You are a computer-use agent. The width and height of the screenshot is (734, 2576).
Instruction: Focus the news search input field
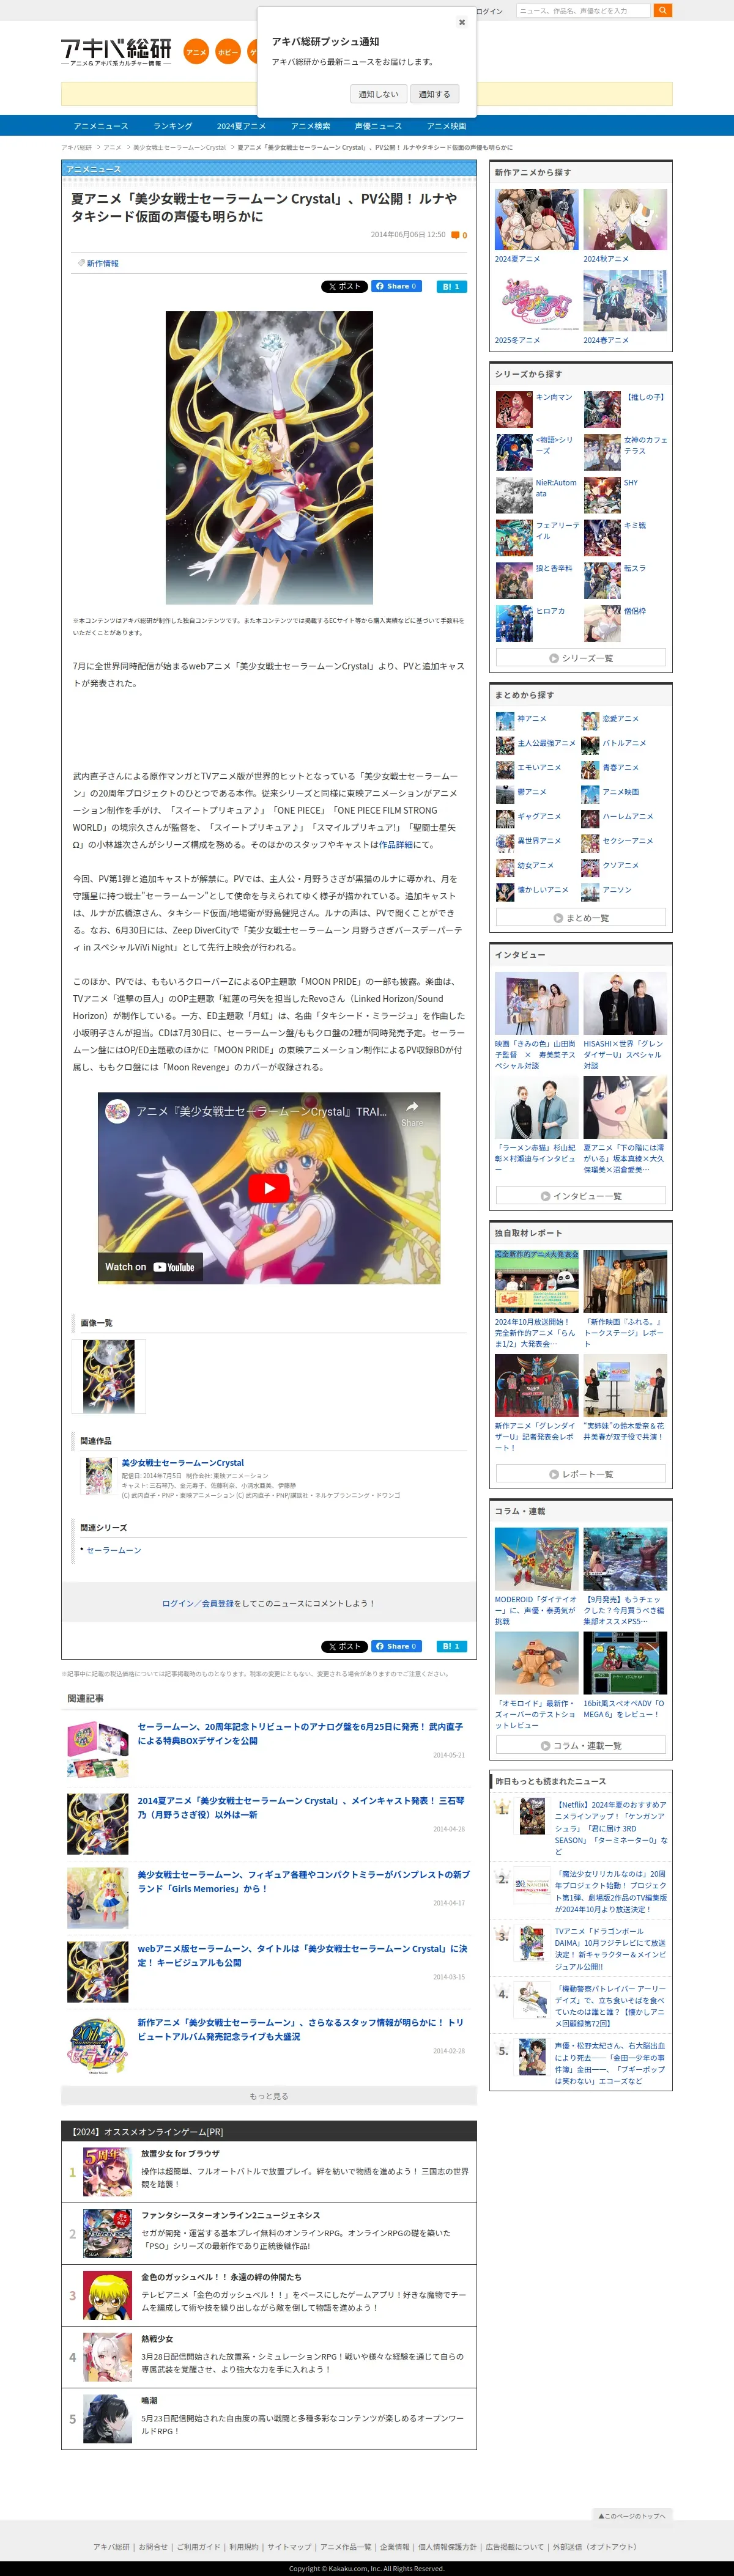583,11
